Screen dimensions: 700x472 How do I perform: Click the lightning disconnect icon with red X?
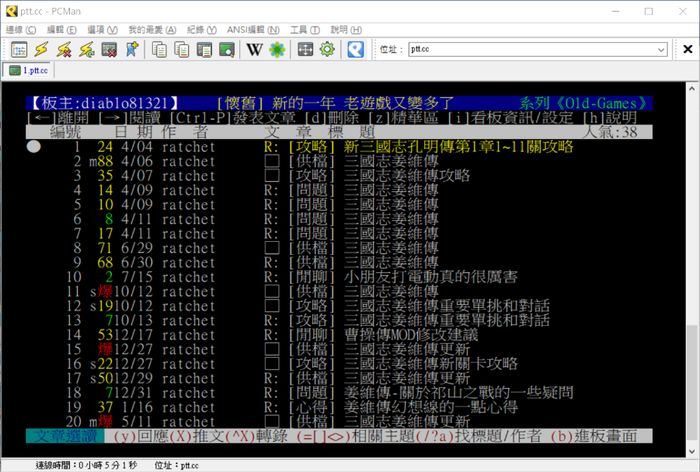point(64,50)
